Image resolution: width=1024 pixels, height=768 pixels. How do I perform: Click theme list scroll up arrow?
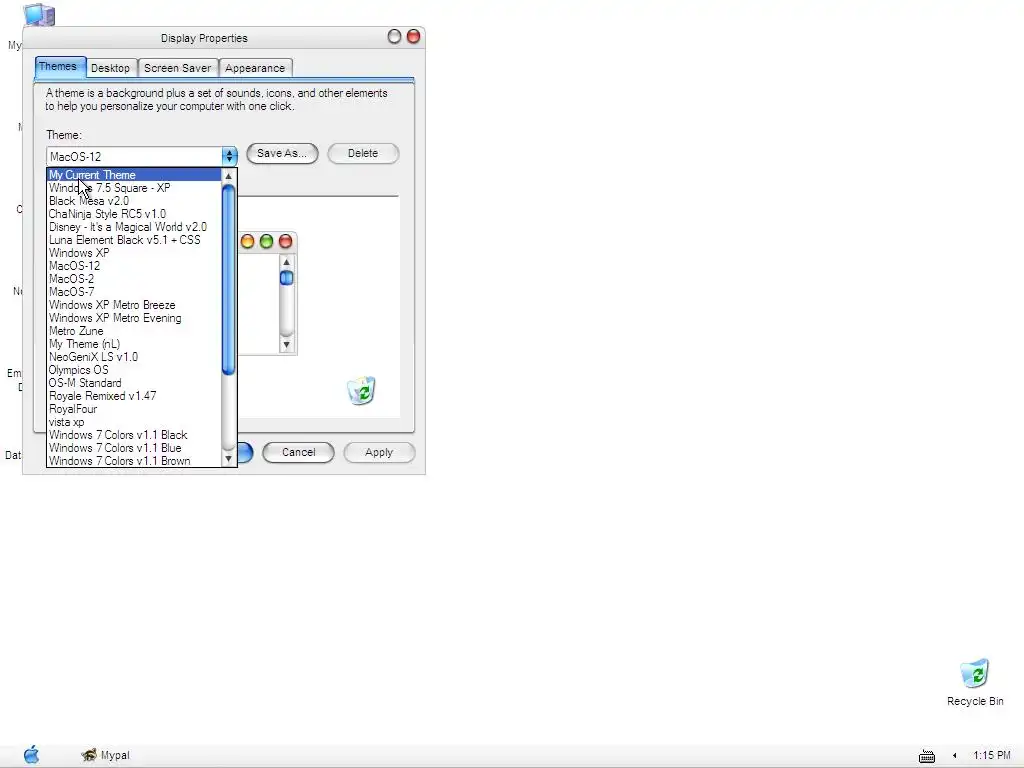point(229,176)
